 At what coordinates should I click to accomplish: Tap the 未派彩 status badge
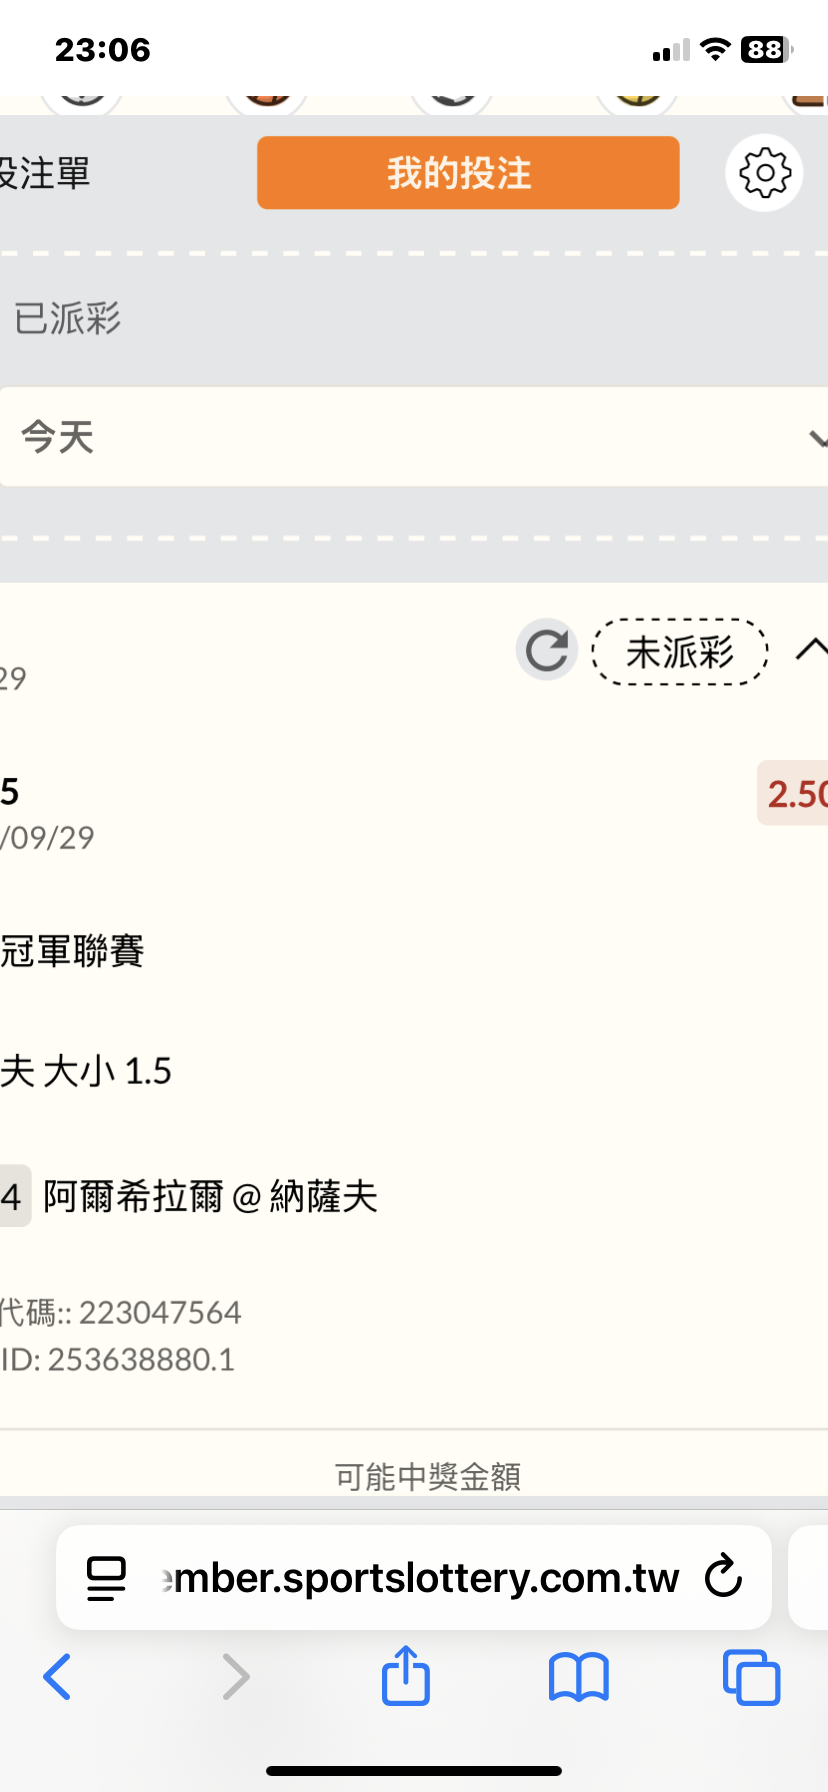(x=680, y=652)
